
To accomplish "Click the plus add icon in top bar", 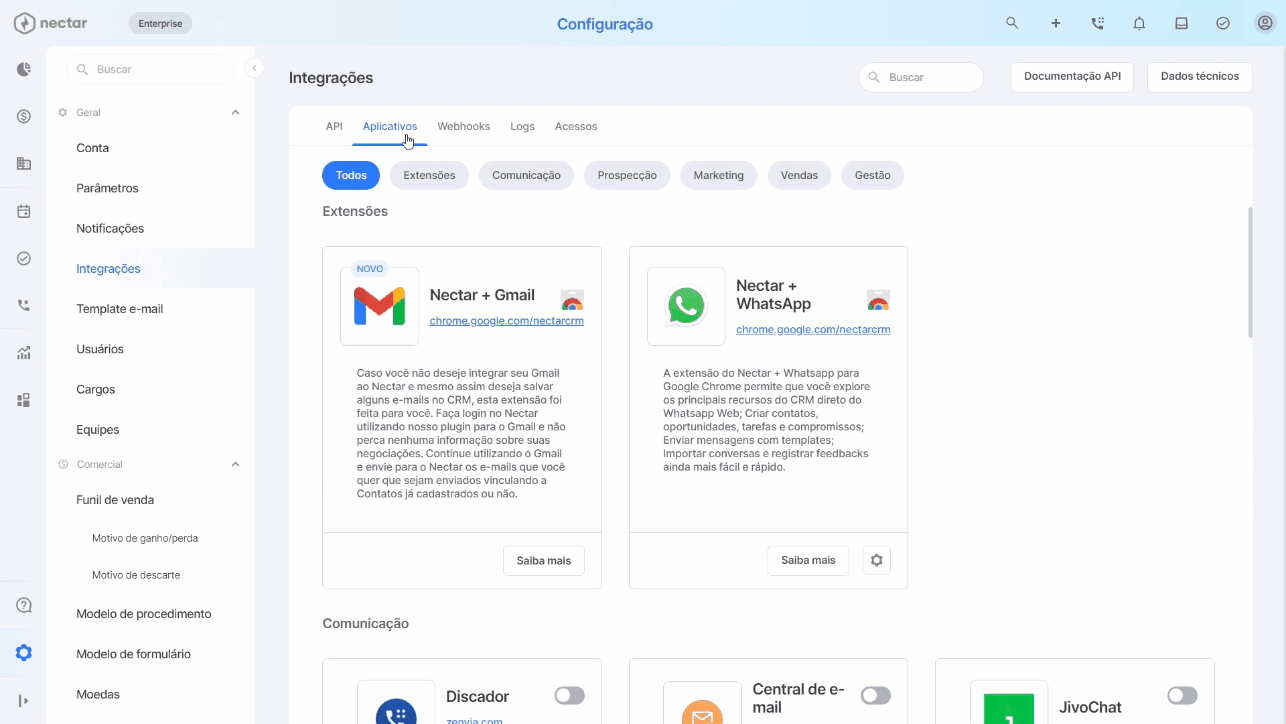I will 1055,23.
